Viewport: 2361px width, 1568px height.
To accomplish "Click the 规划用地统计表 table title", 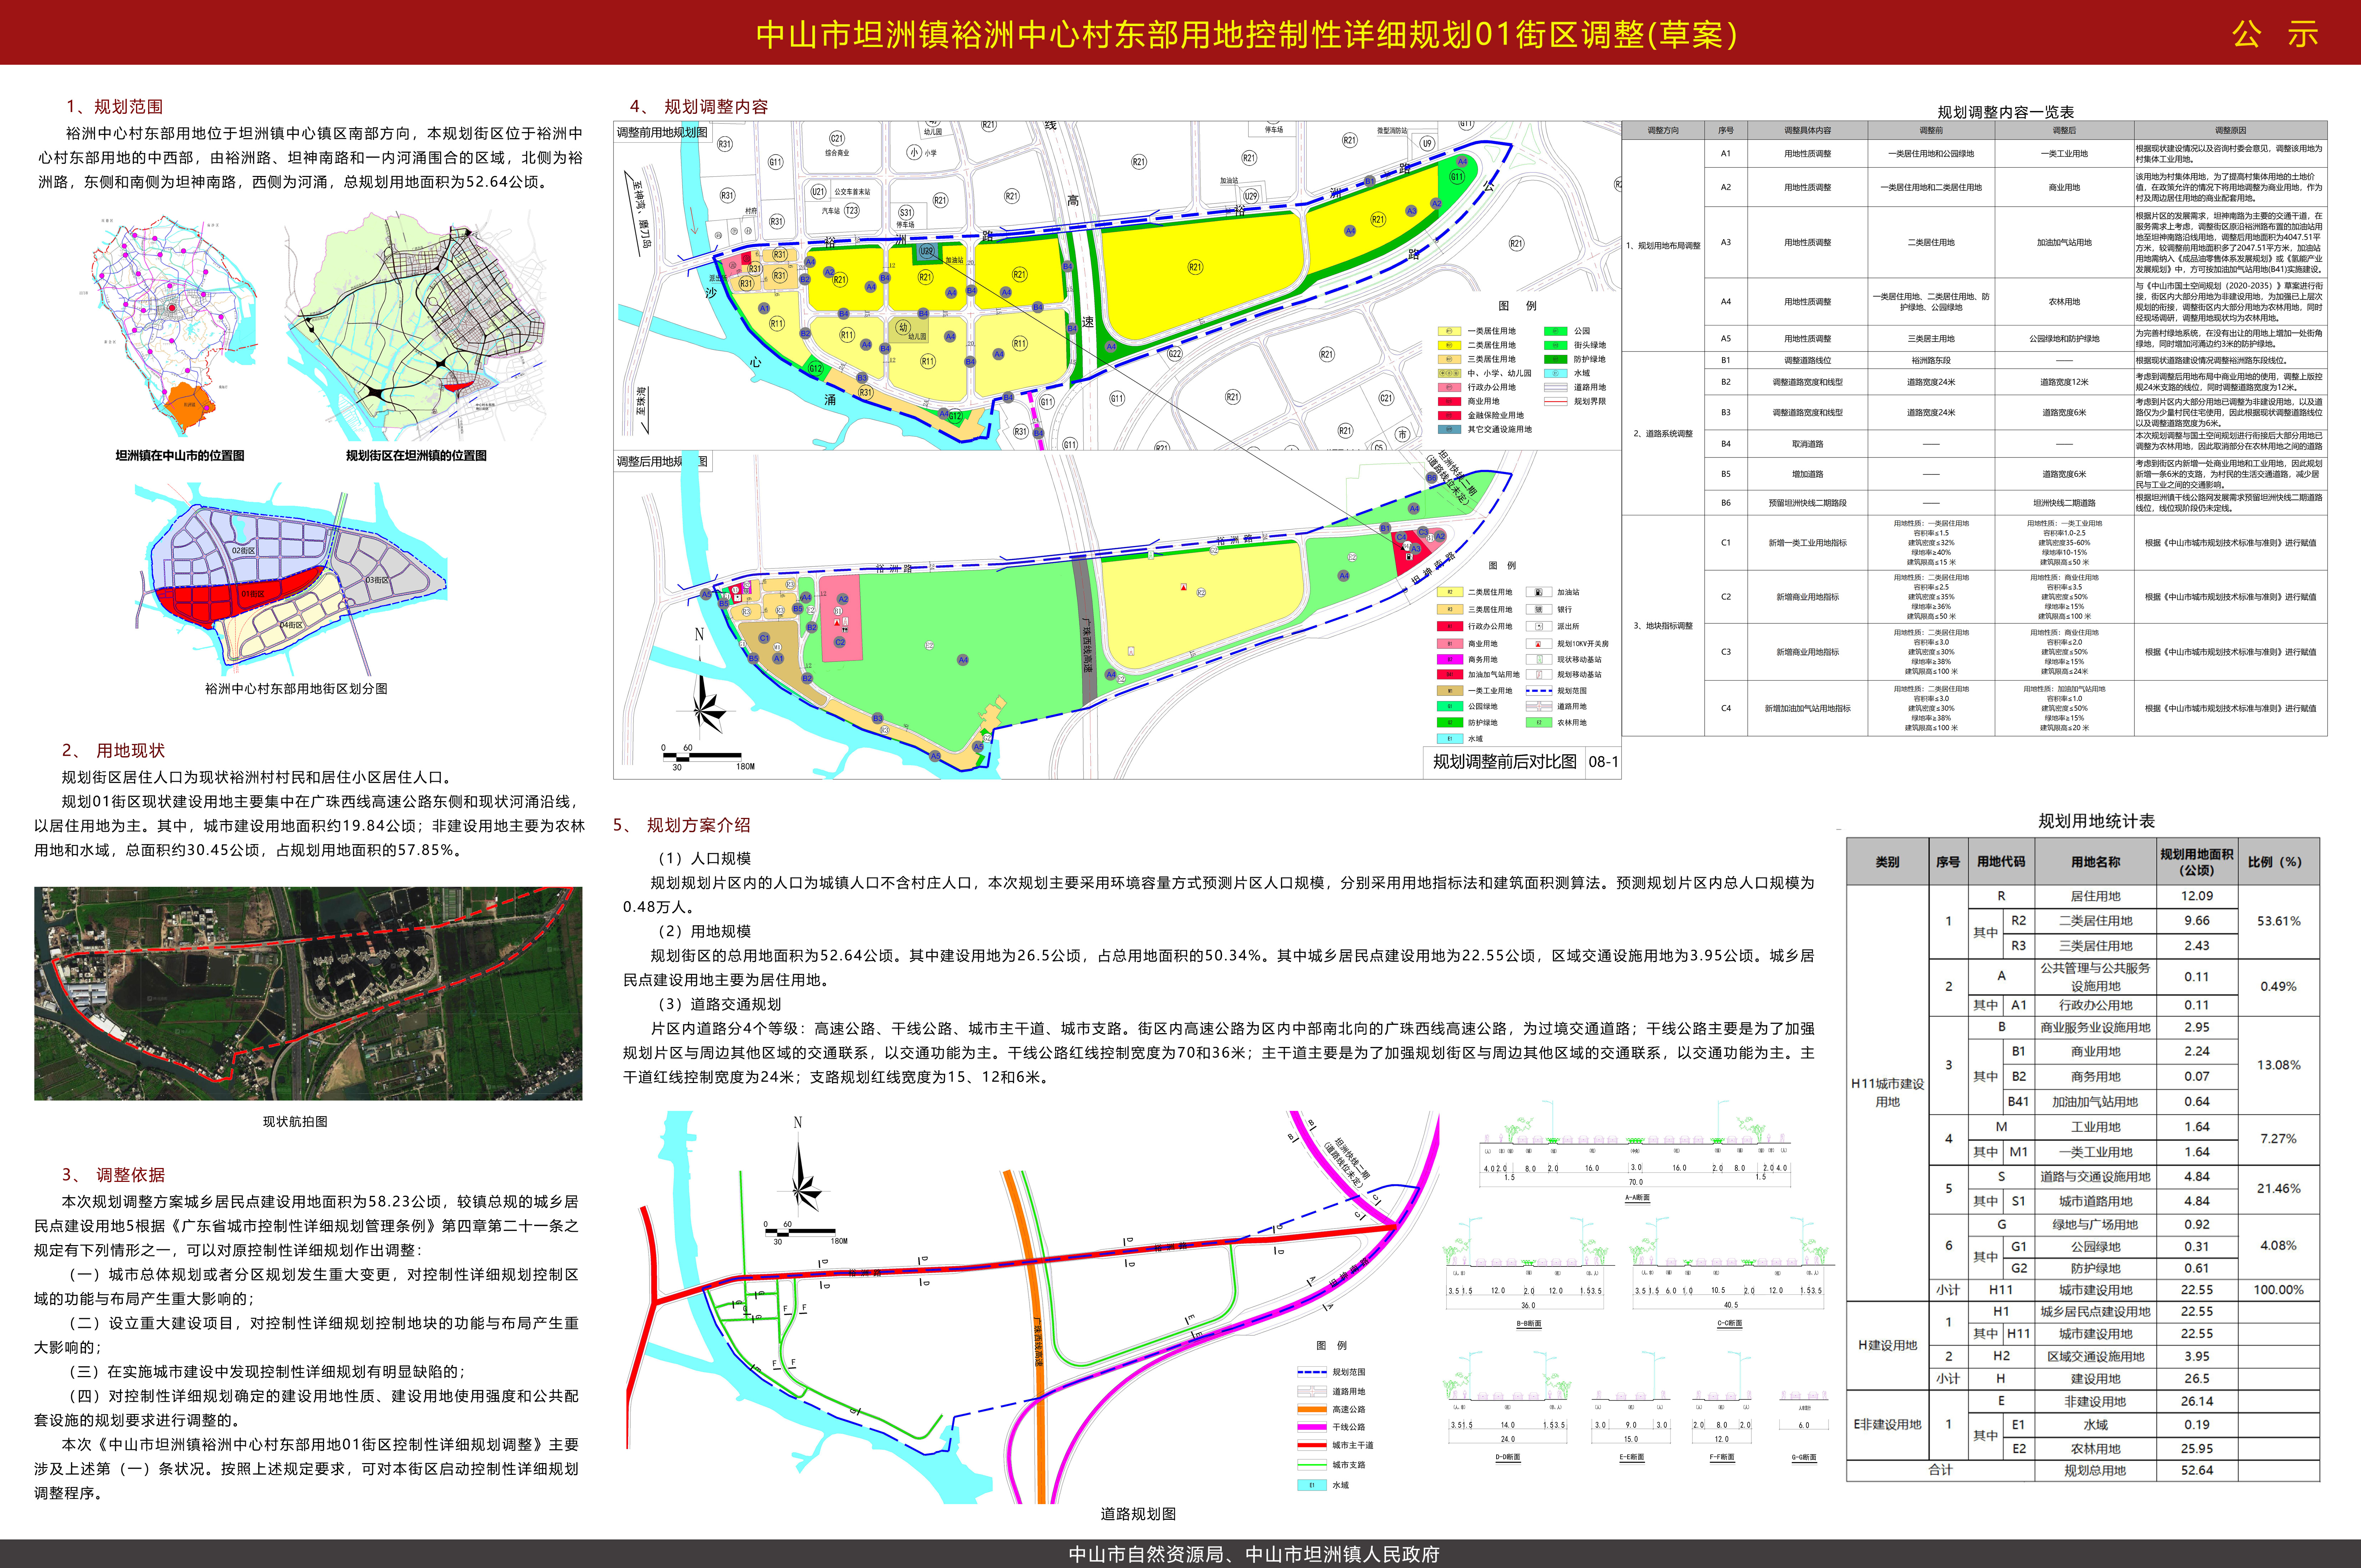I will coord(2096,821).
